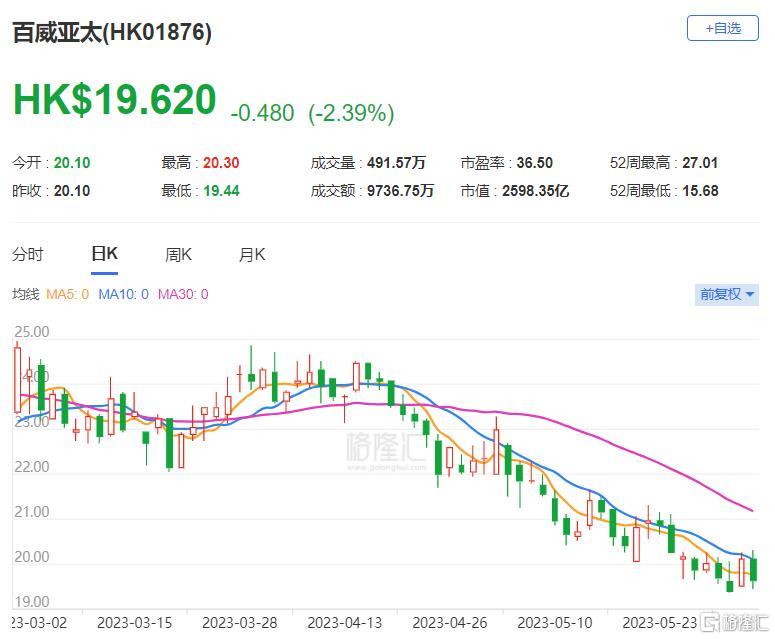Click 52周最高 value 27.01
The image size is (775, 639).
700,163
